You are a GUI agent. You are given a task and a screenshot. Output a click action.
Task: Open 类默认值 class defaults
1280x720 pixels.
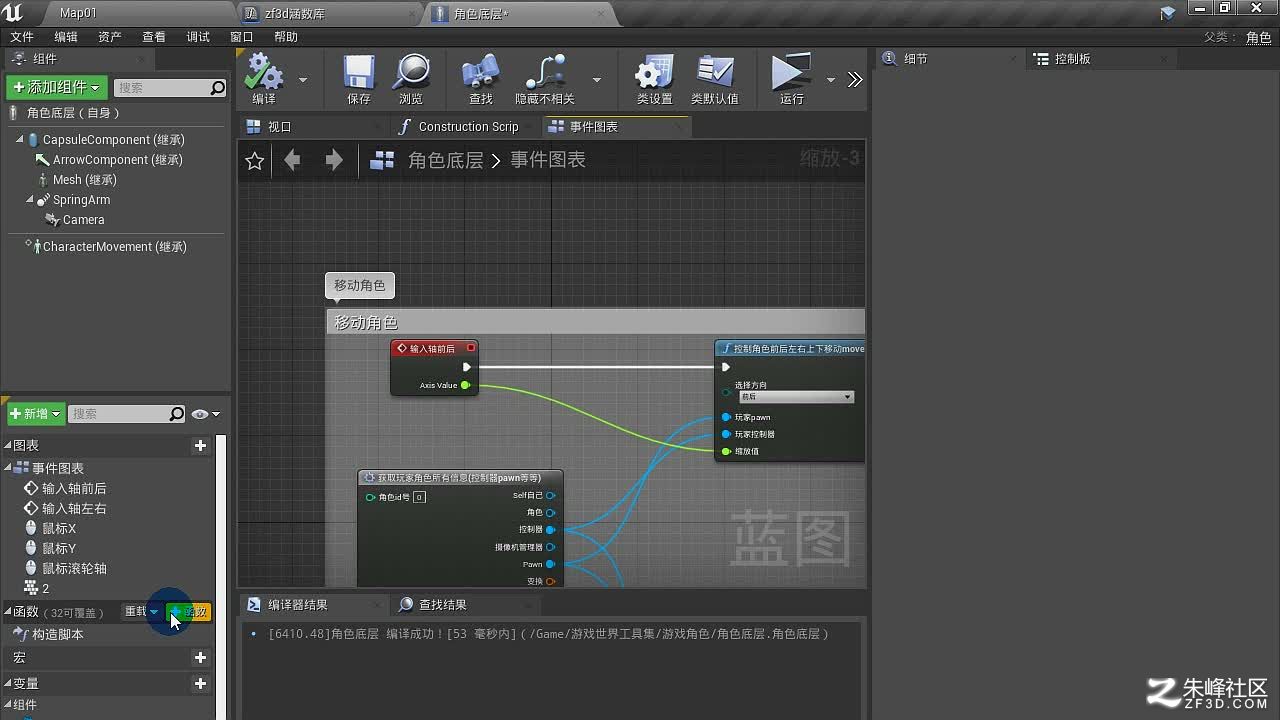pos(715,78)
